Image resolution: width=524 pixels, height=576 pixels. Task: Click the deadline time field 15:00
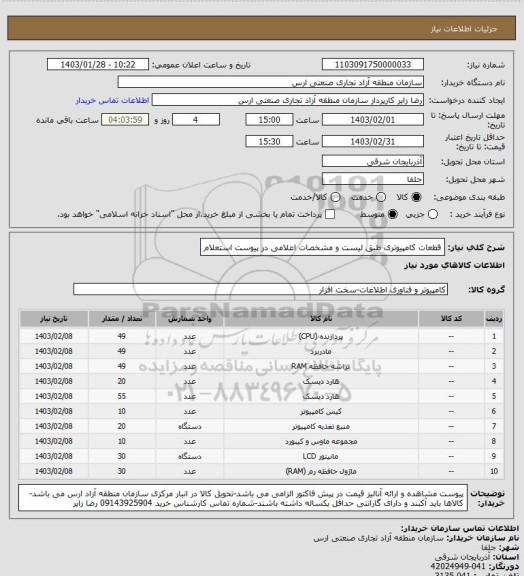click(x=269, y=120)
